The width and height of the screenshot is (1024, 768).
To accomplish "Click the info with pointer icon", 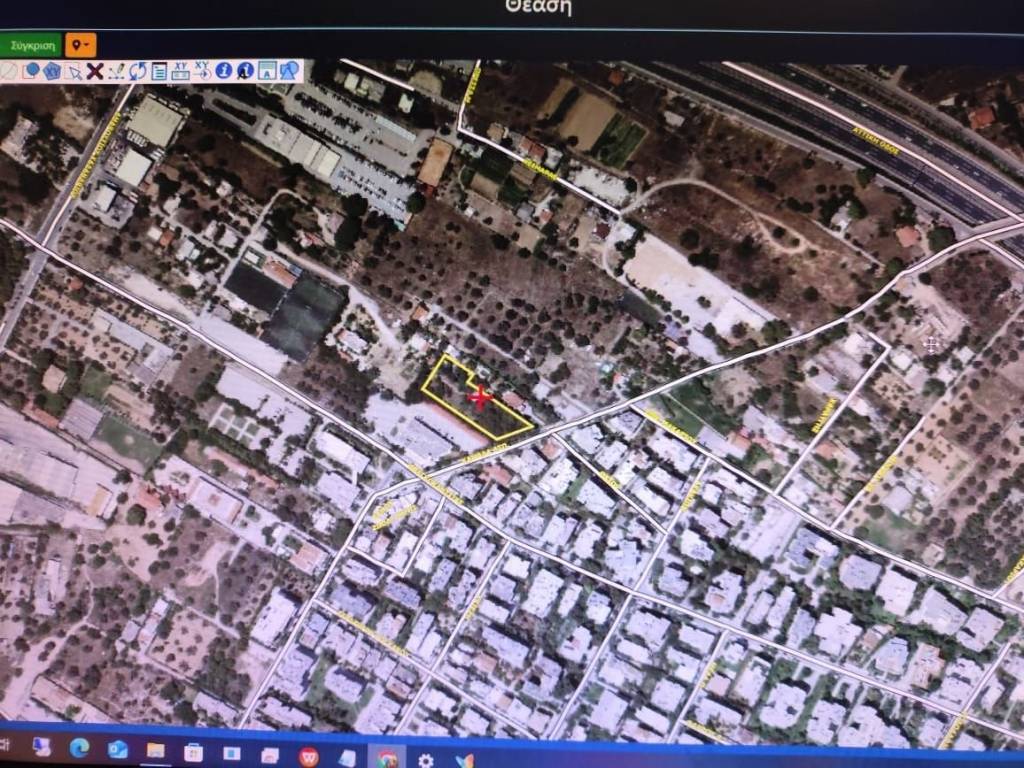I will [245, 70].
